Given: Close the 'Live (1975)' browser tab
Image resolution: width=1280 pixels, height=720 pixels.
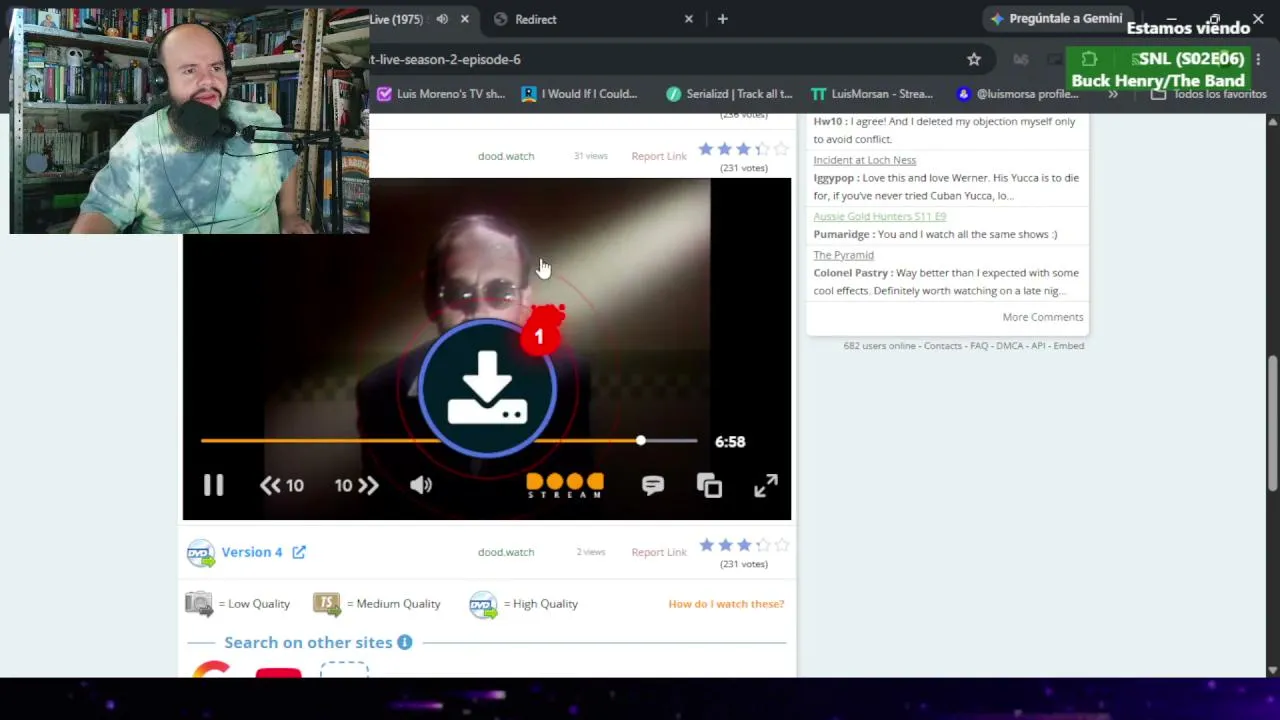Looking at the screenshot, I should [x=465, y=19].
